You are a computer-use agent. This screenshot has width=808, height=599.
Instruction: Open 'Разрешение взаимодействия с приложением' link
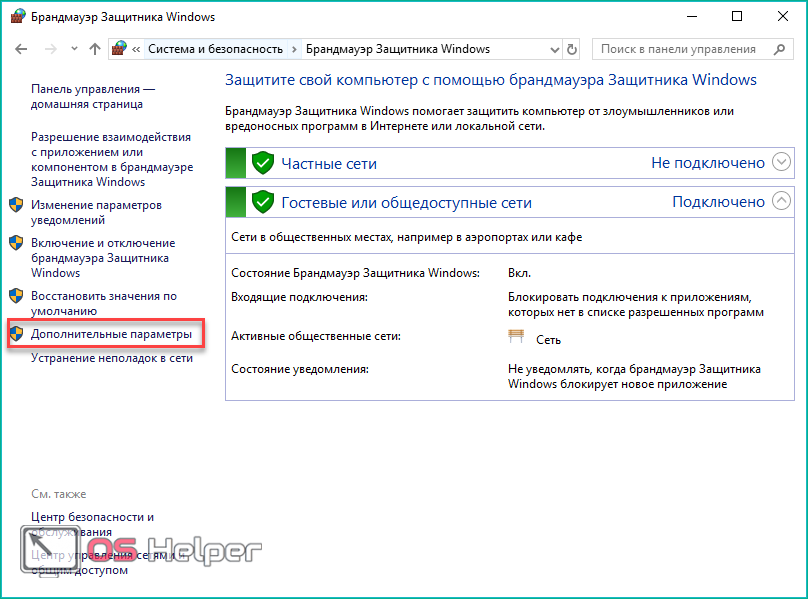pyautogui.click(x=112, y=159)
